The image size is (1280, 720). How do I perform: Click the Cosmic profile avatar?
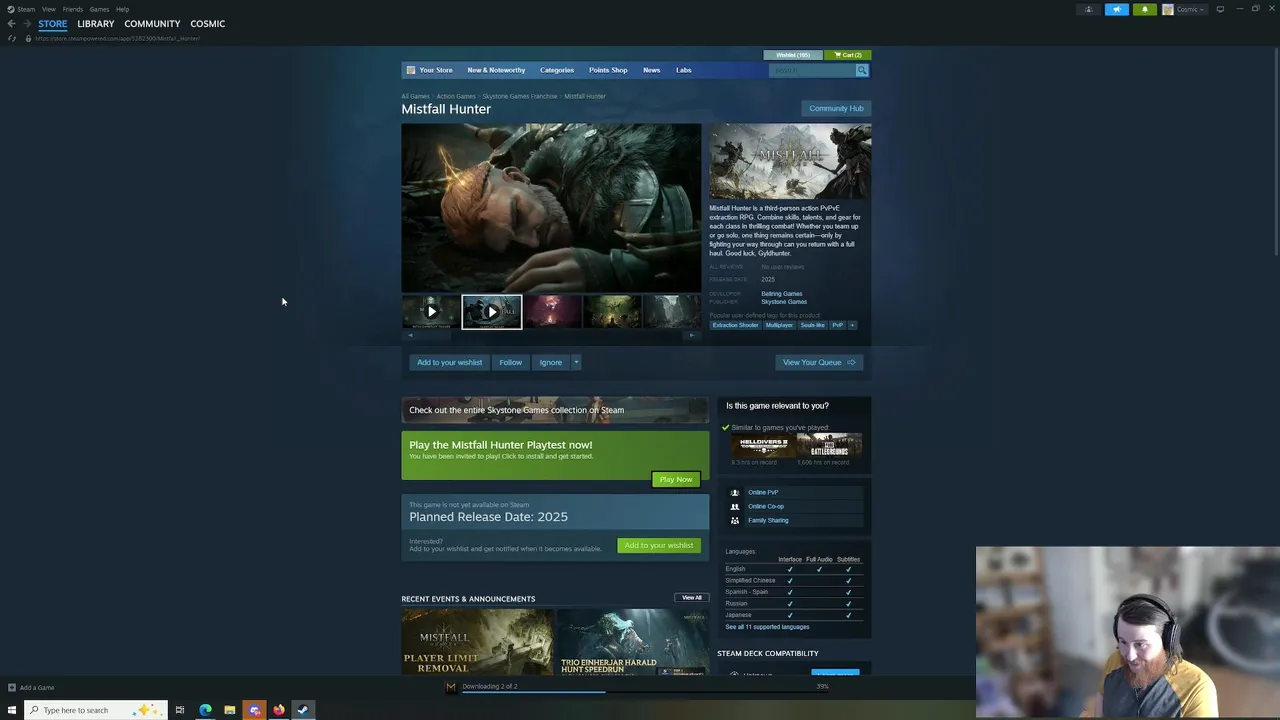coord(1167,9)
